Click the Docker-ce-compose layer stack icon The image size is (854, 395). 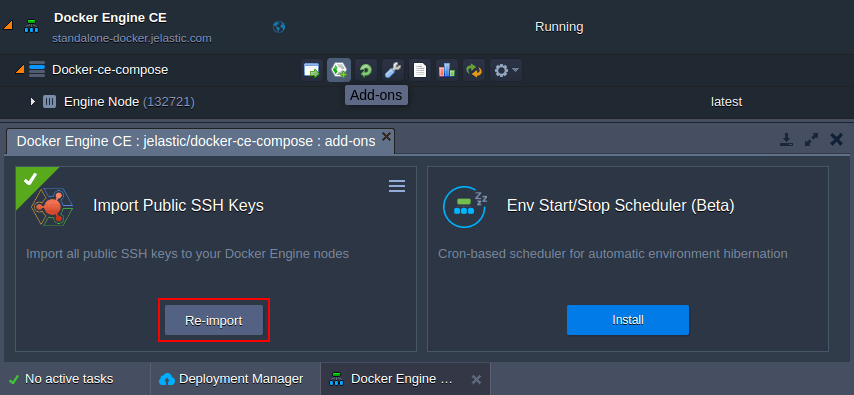click(x=37, y=70)
